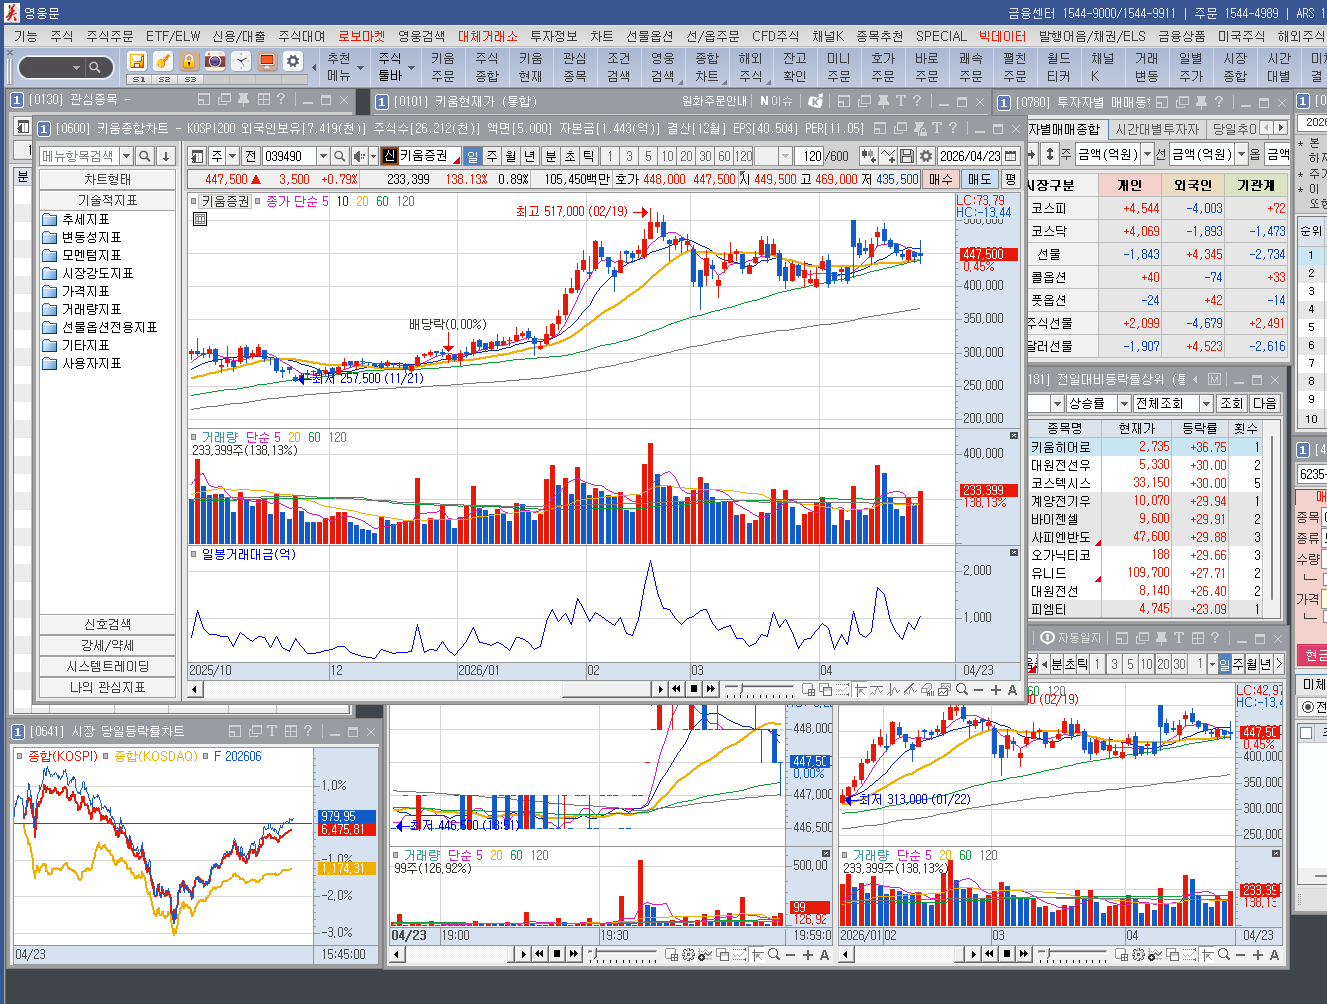Click the save chart floppy icon near date

click(x=907, y=156)
